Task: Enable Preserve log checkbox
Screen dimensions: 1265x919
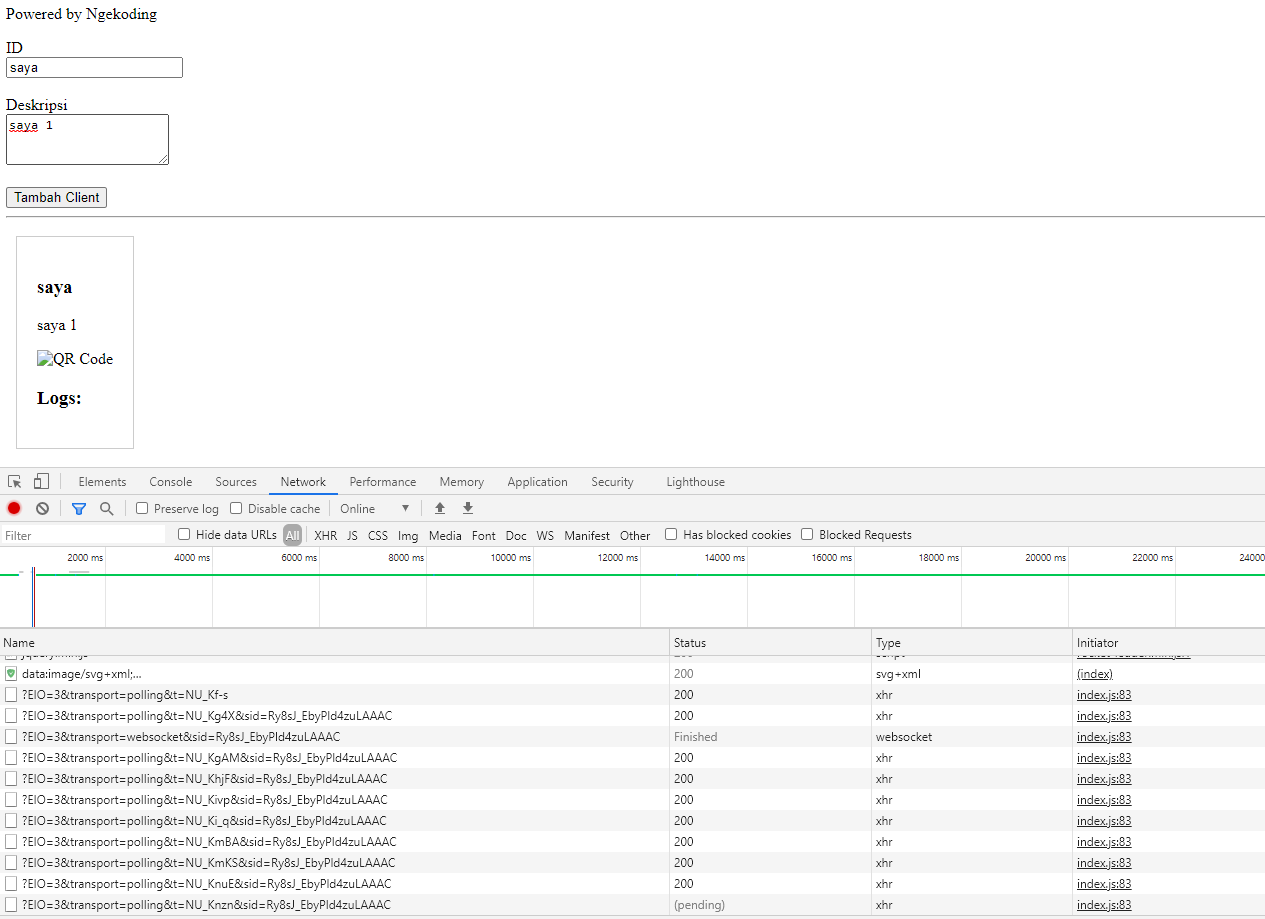Action: (142, 508)
